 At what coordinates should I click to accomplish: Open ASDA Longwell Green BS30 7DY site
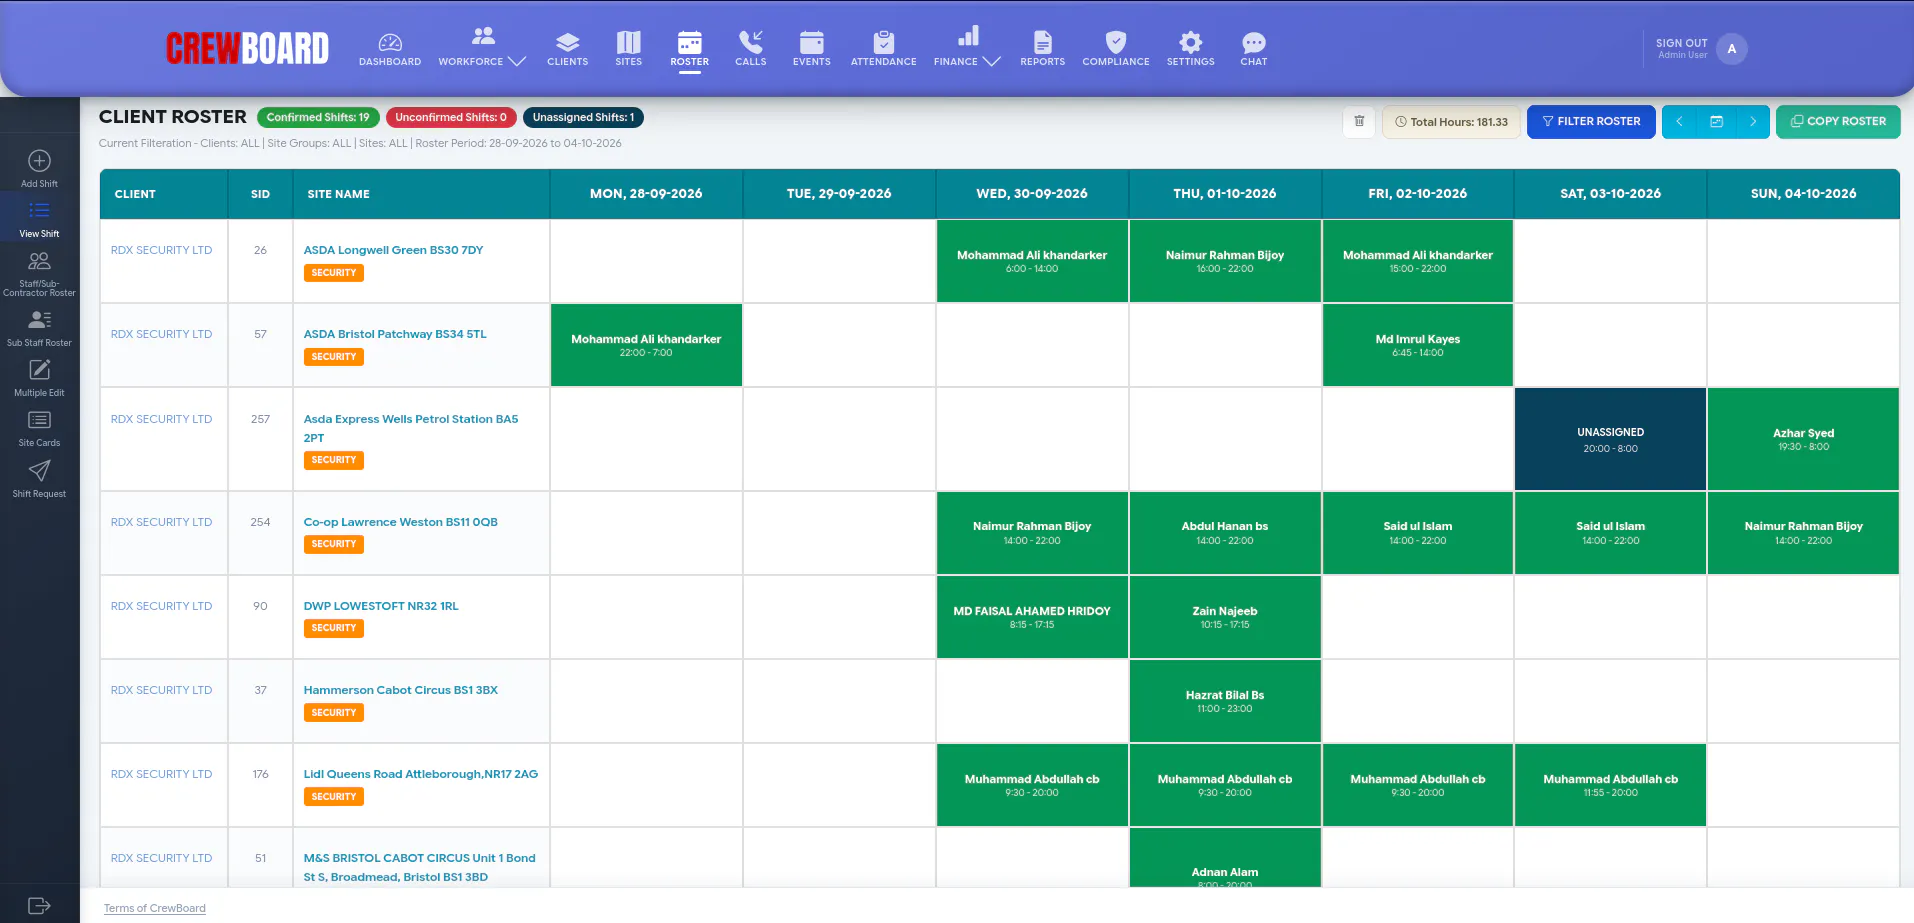click(x=393, y=250)
